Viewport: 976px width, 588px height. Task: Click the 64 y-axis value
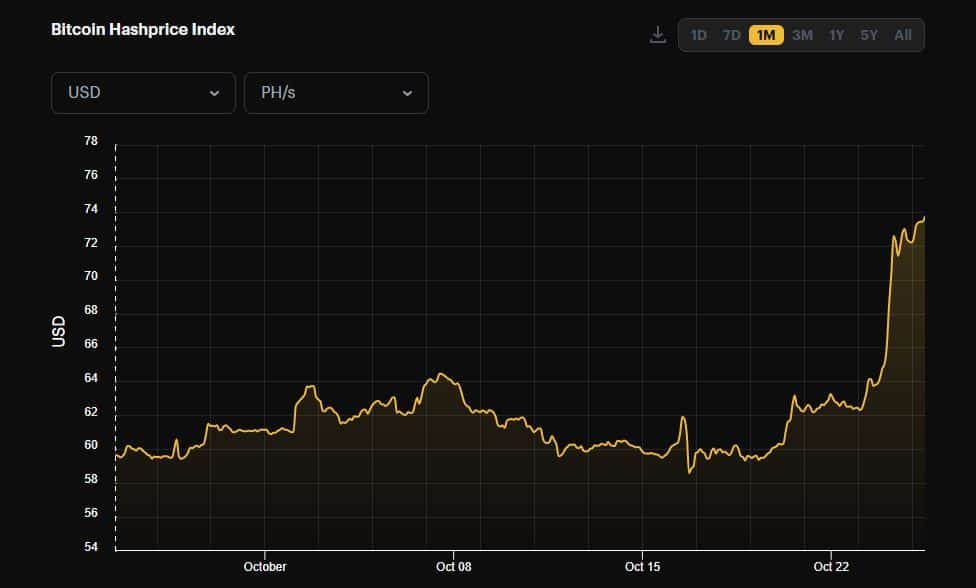(x=91, y=378)
